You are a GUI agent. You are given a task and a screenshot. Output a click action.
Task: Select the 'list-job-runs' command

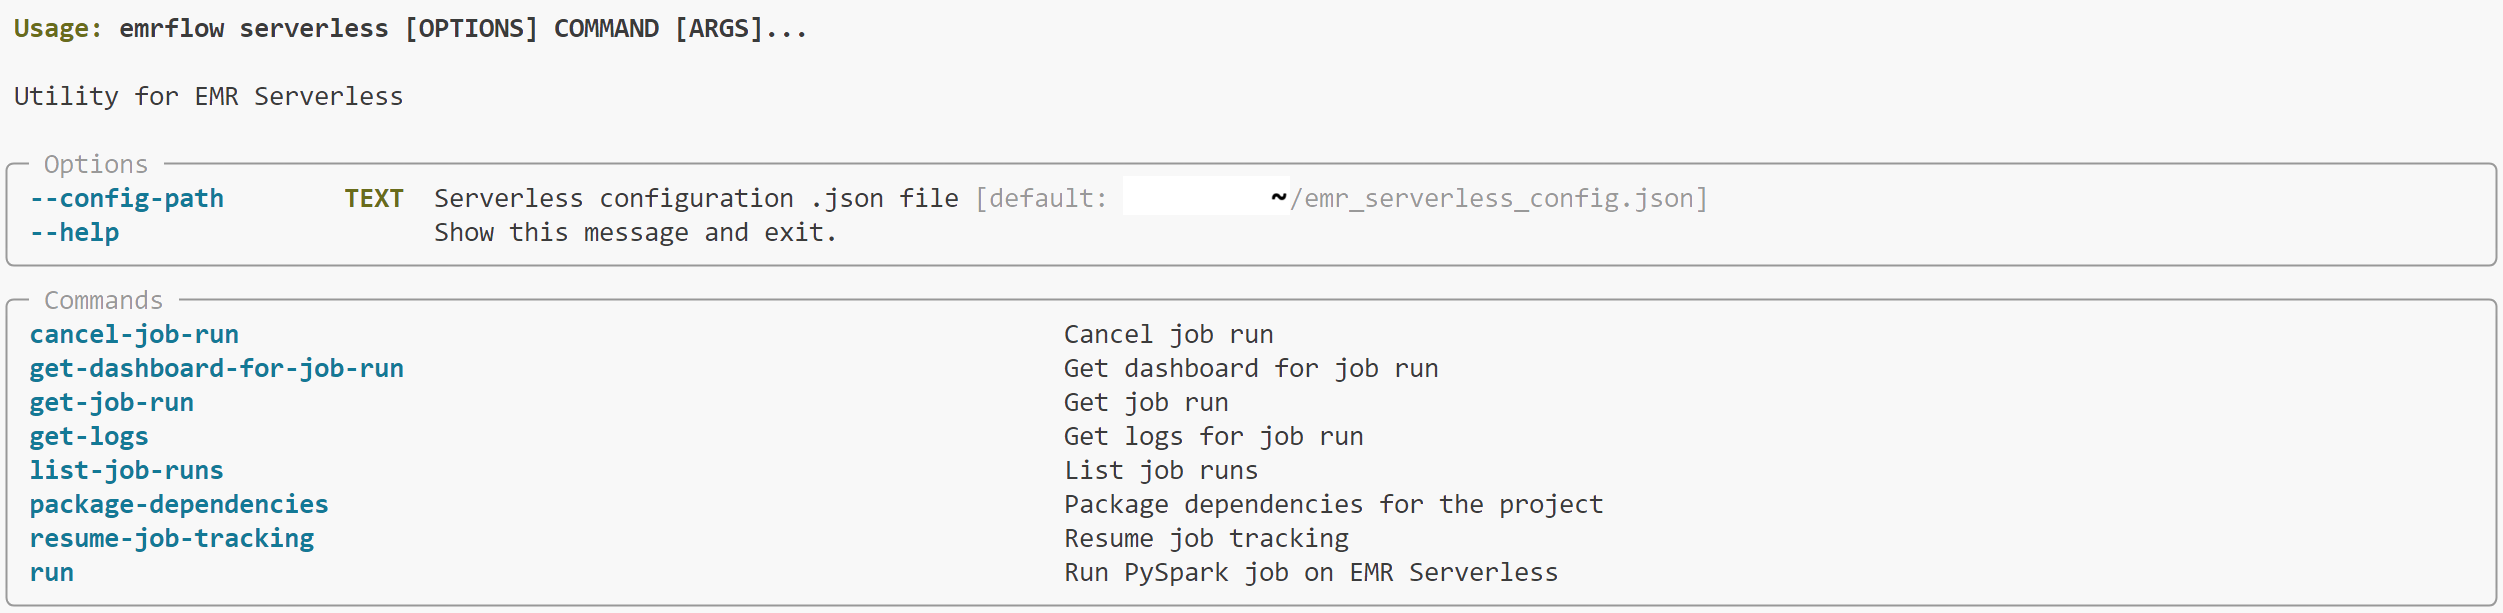[x=127, y=471]
